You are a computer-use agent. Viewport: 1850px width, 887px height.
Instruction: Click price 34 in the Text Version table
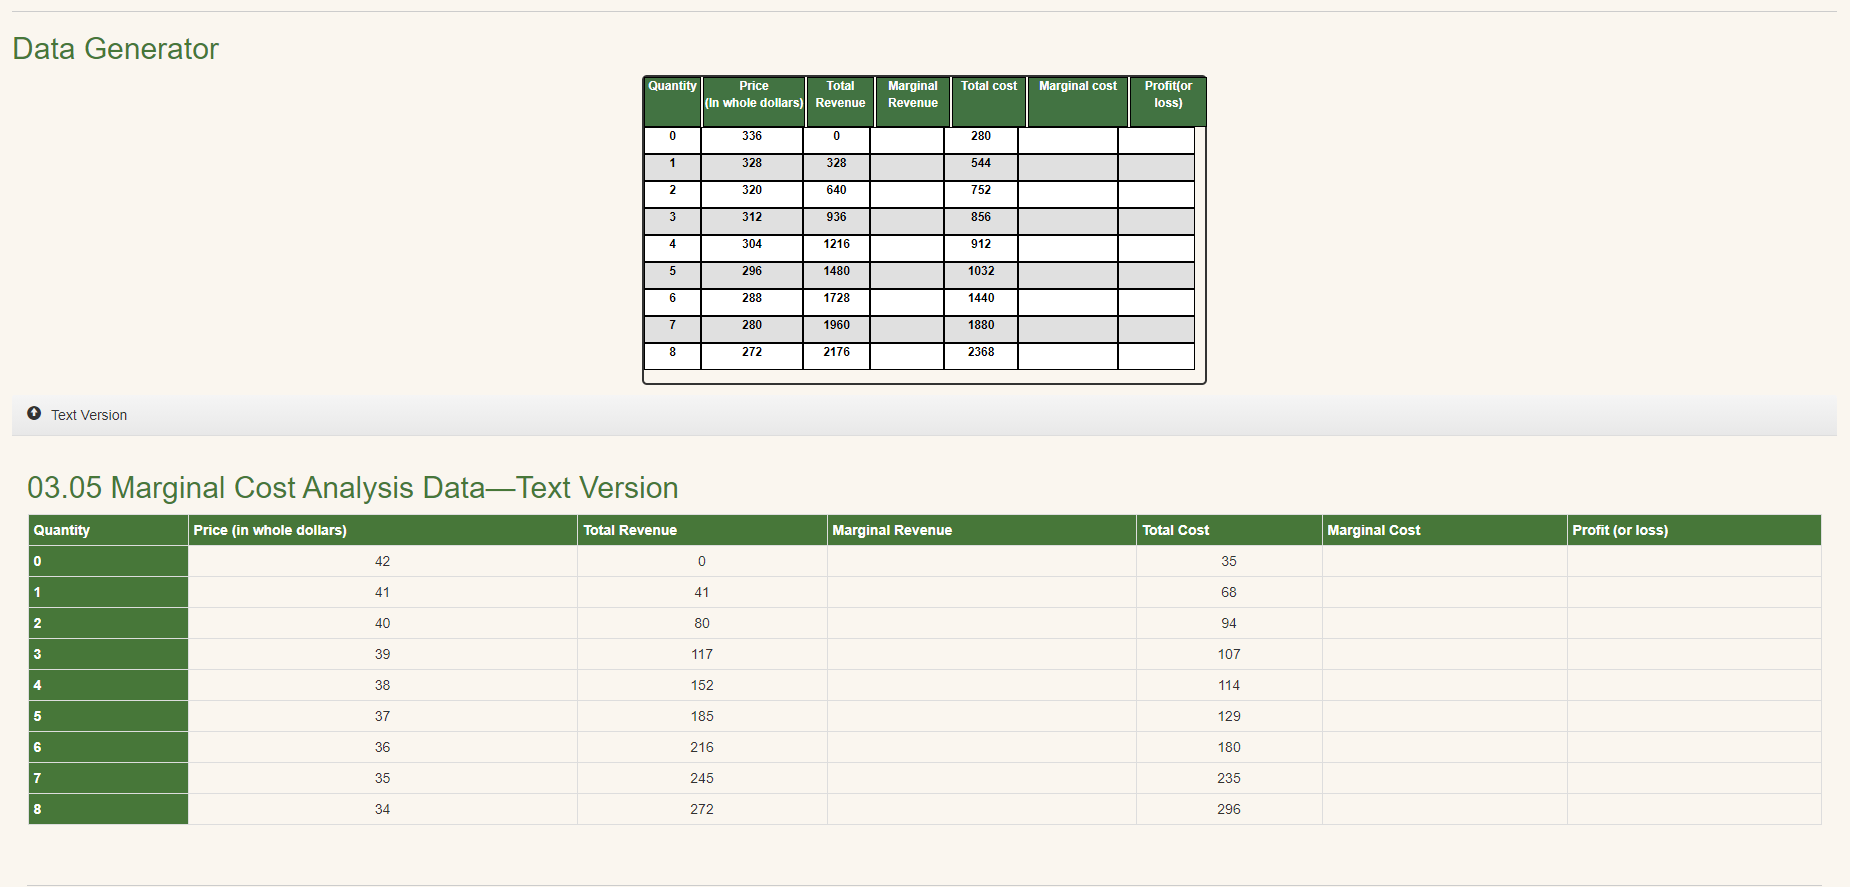(x=383, y=809)
